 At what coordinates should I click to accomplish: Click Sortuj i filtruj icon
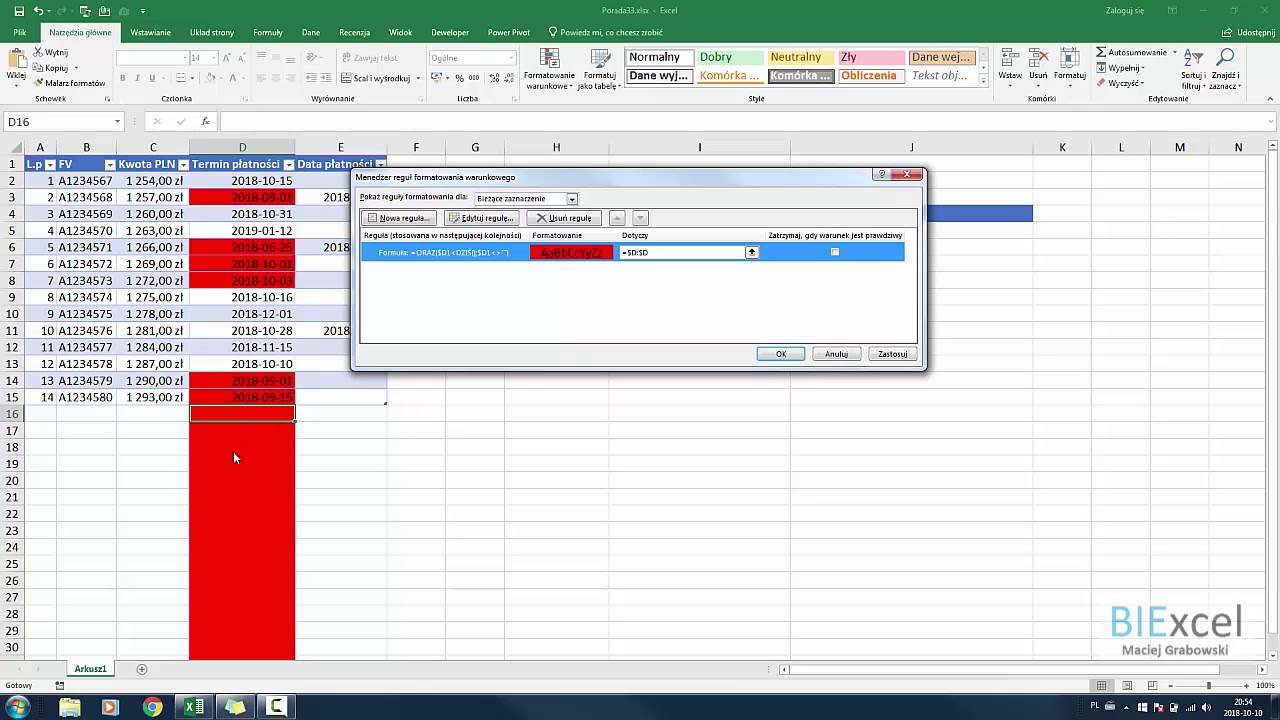(x=1193, y=58)
